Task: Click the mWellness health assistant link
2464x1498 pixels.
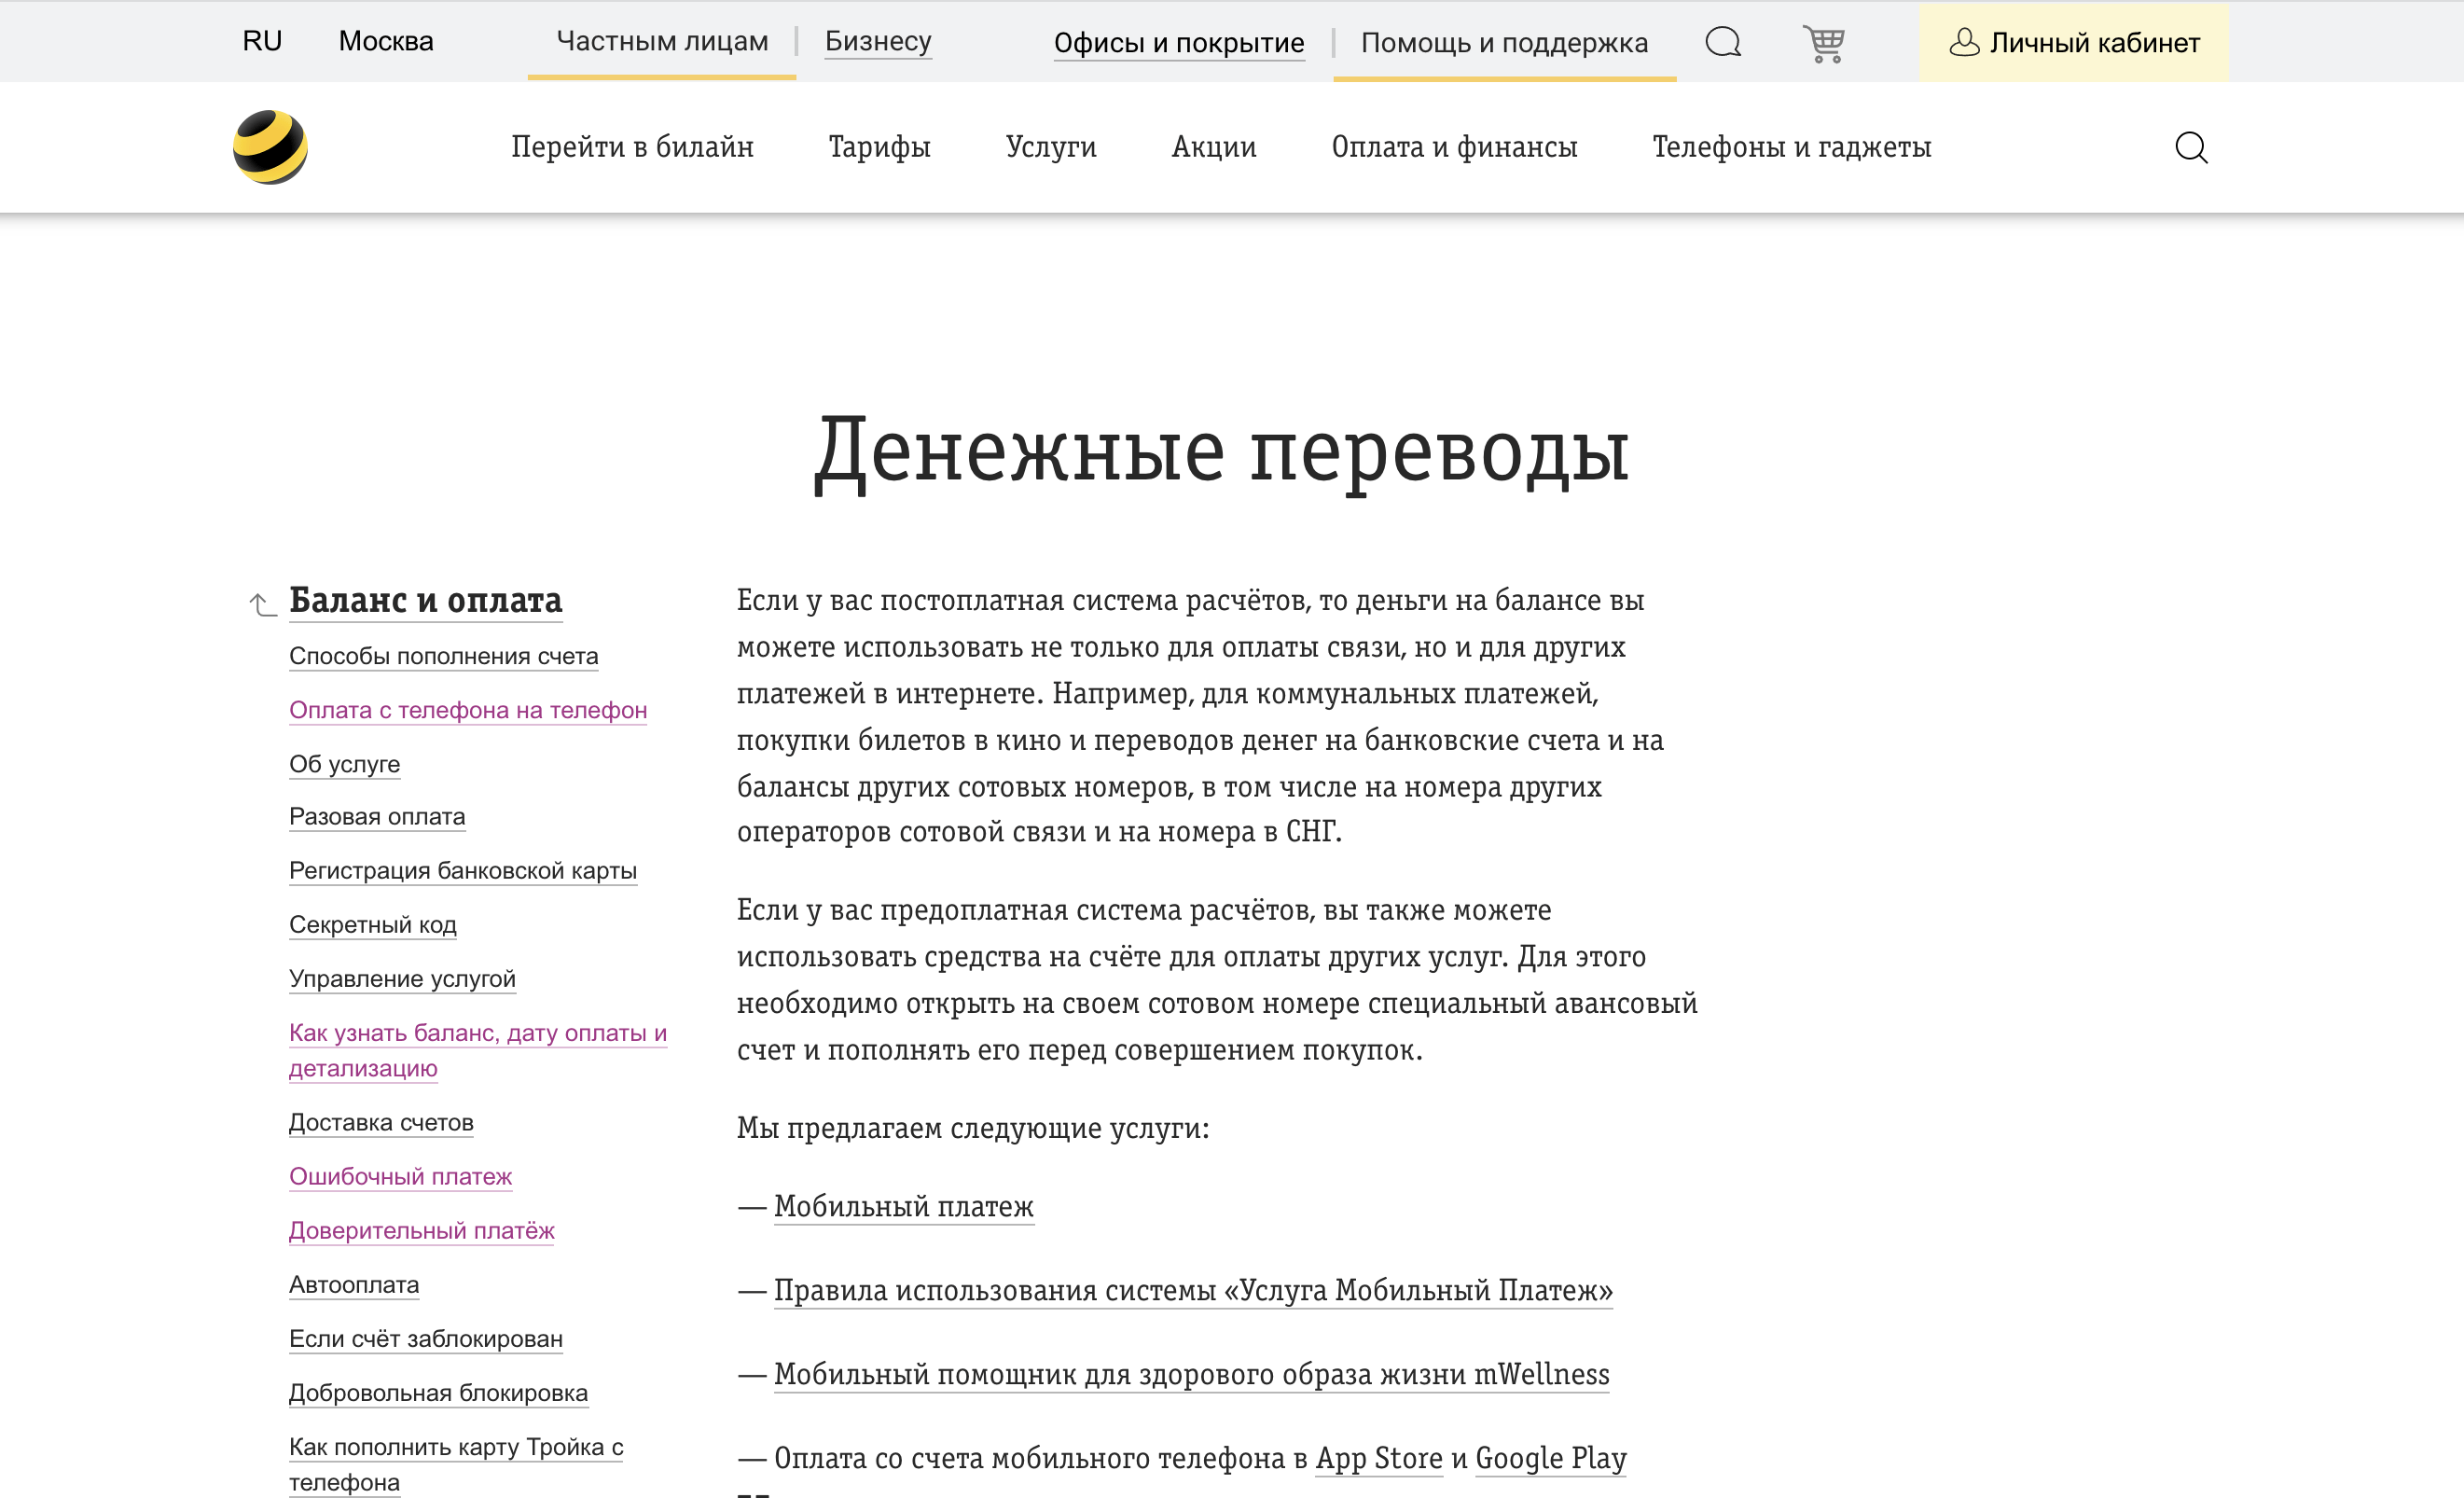Action: point(1190,1374)
